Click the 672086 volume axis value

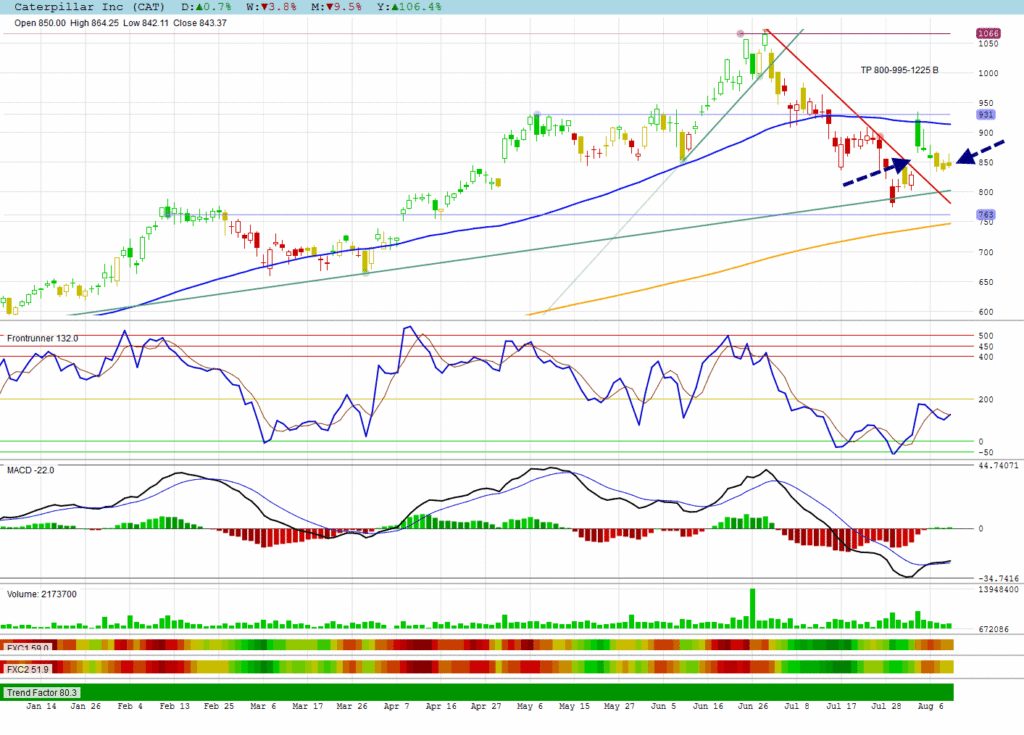coord(993,629)
